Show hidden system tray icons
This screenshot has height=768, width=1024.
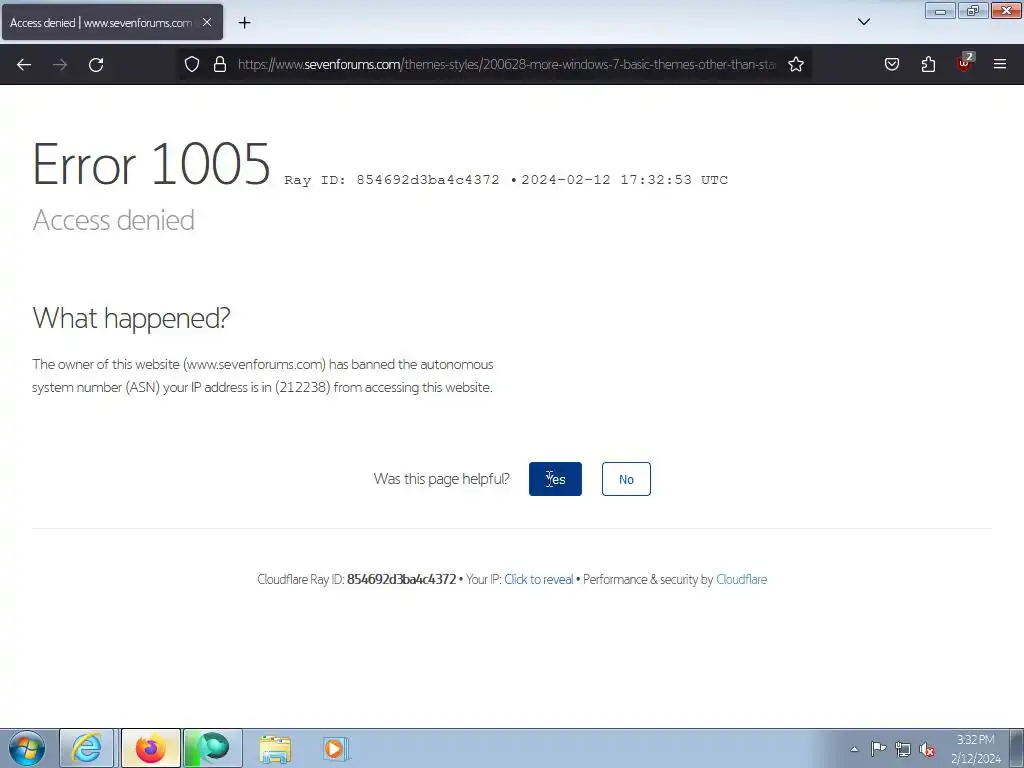point(854,749)
